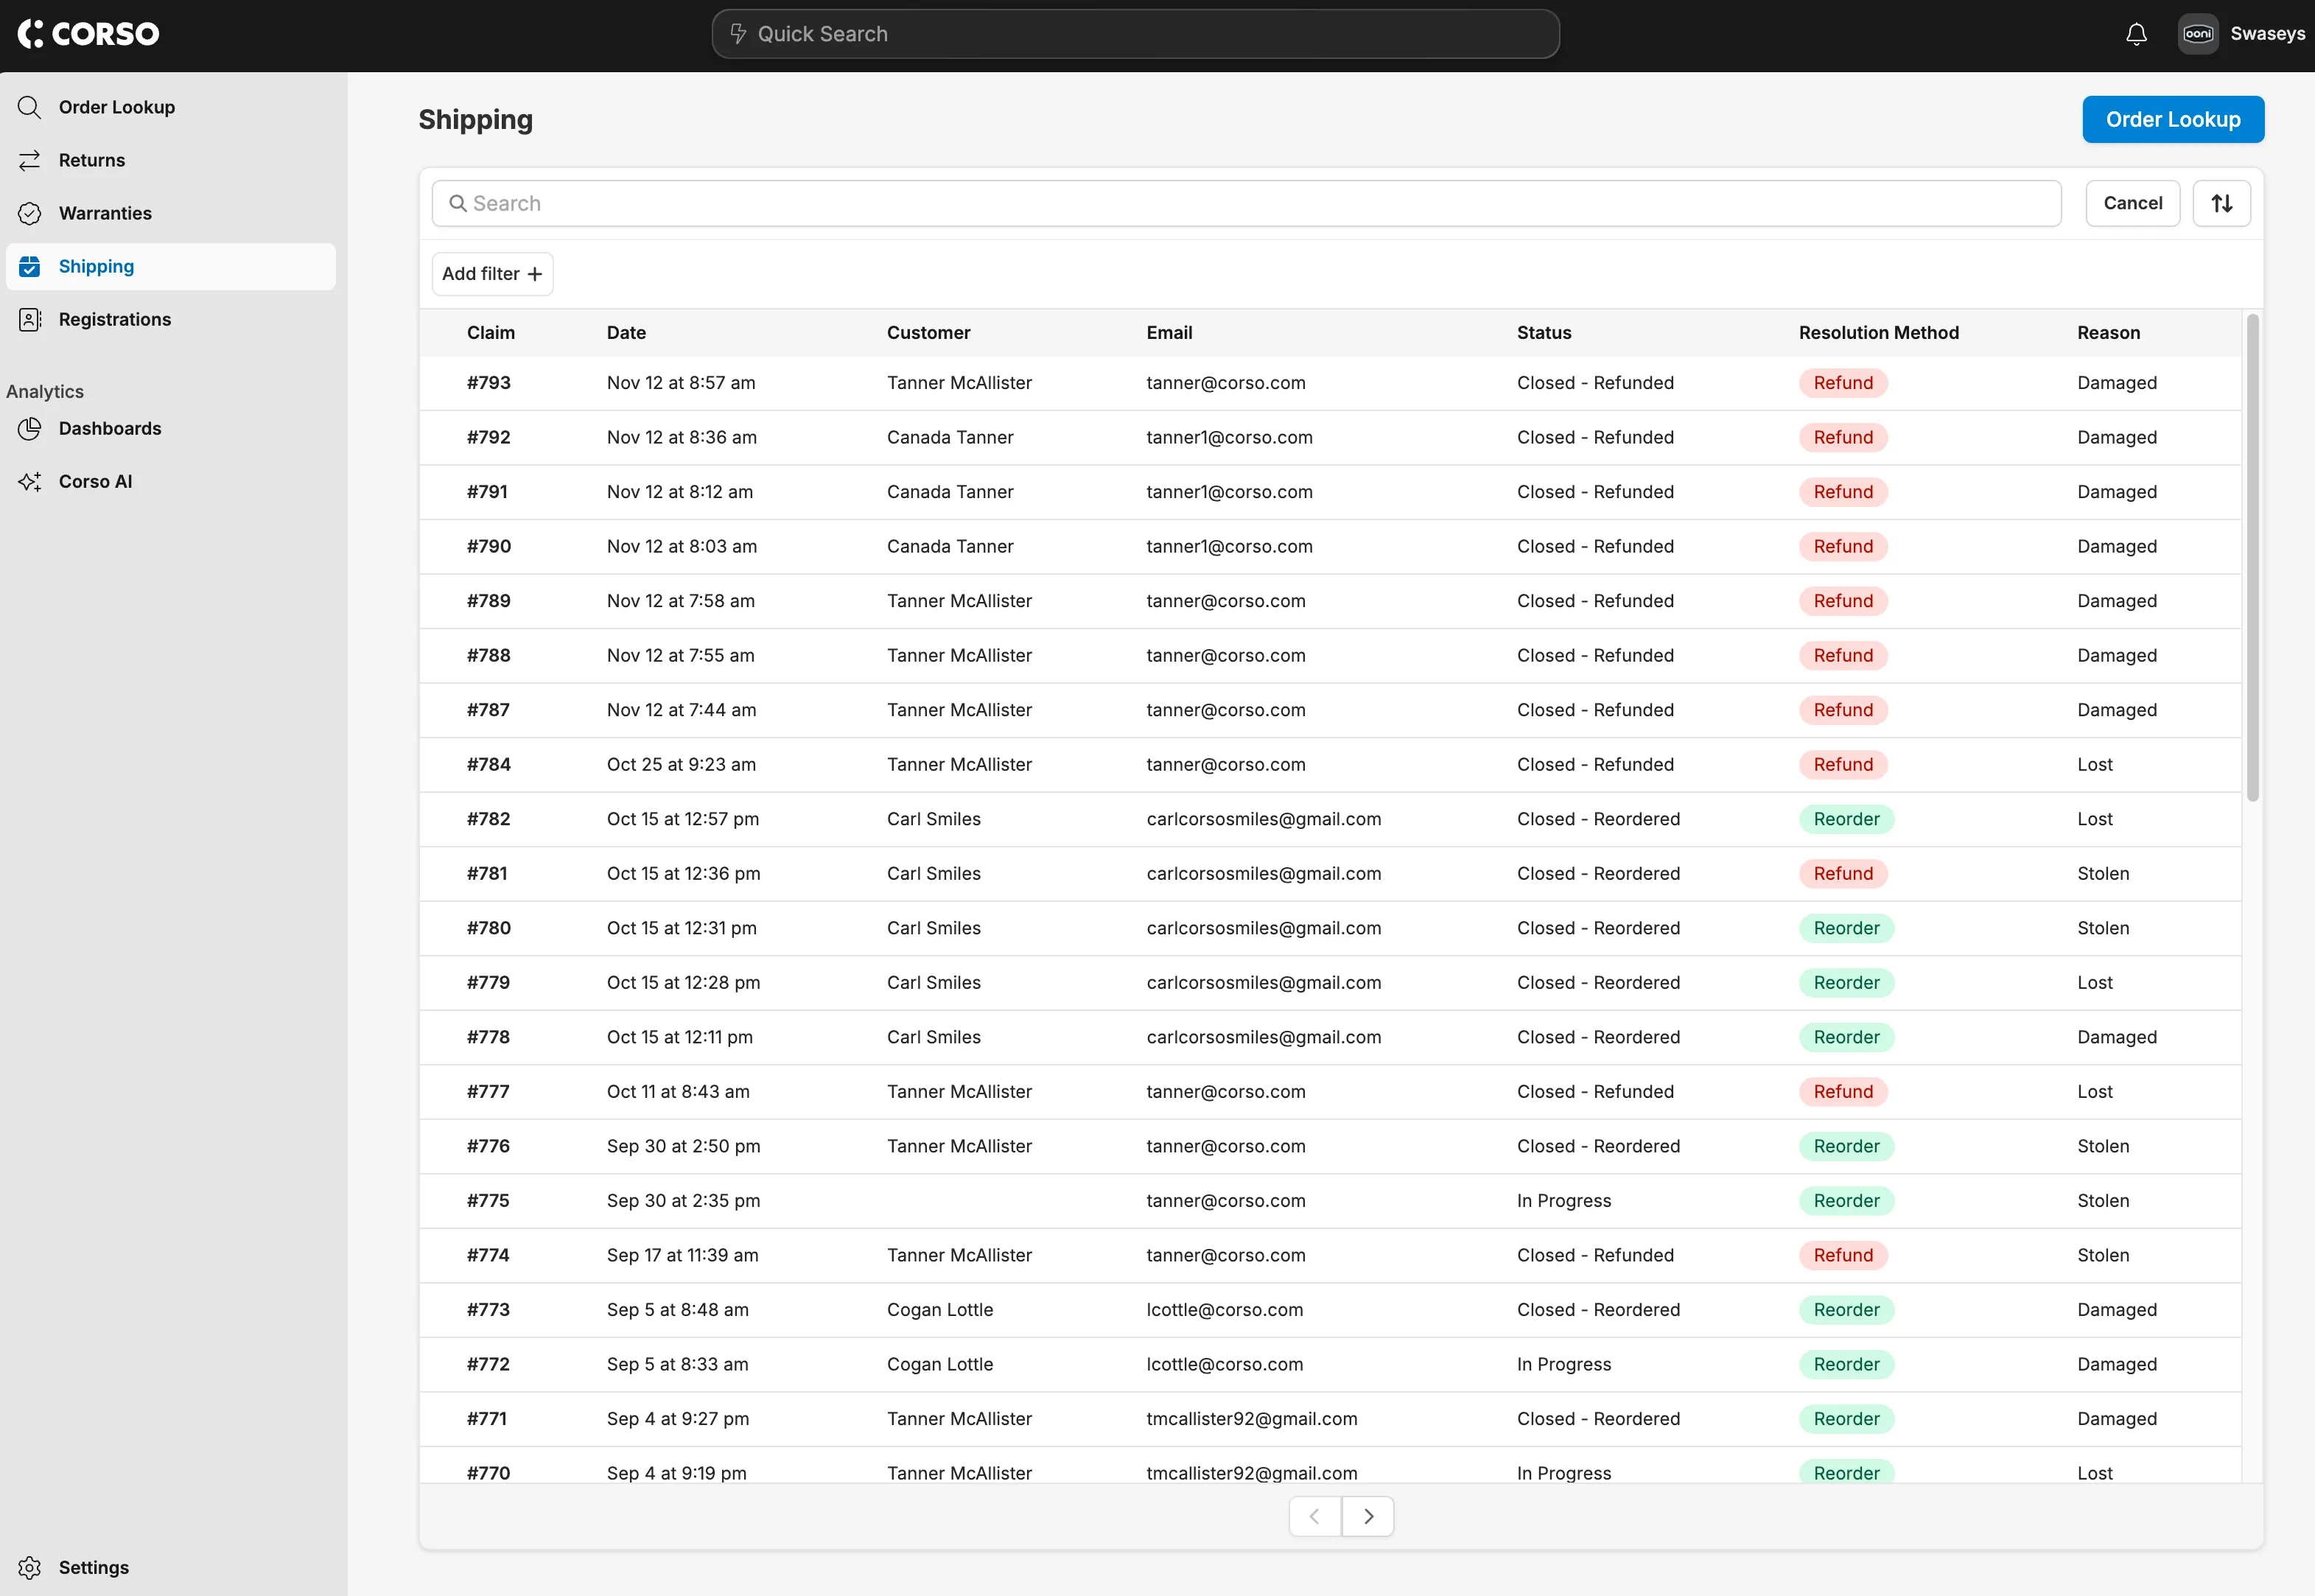The image size is (2315, 1596).
Task: Open Dashboards under Analytics
Action: (110, 428)
